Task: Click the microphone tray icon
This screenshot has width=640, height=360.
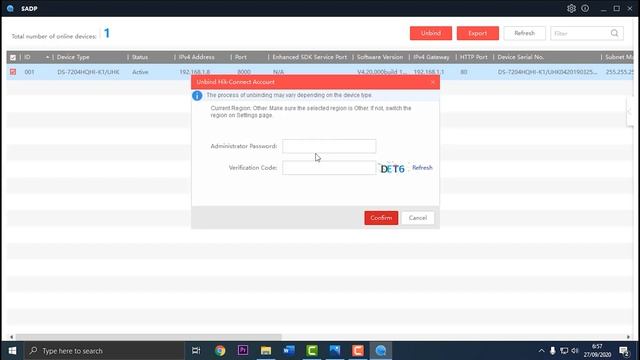Action: 553,351
